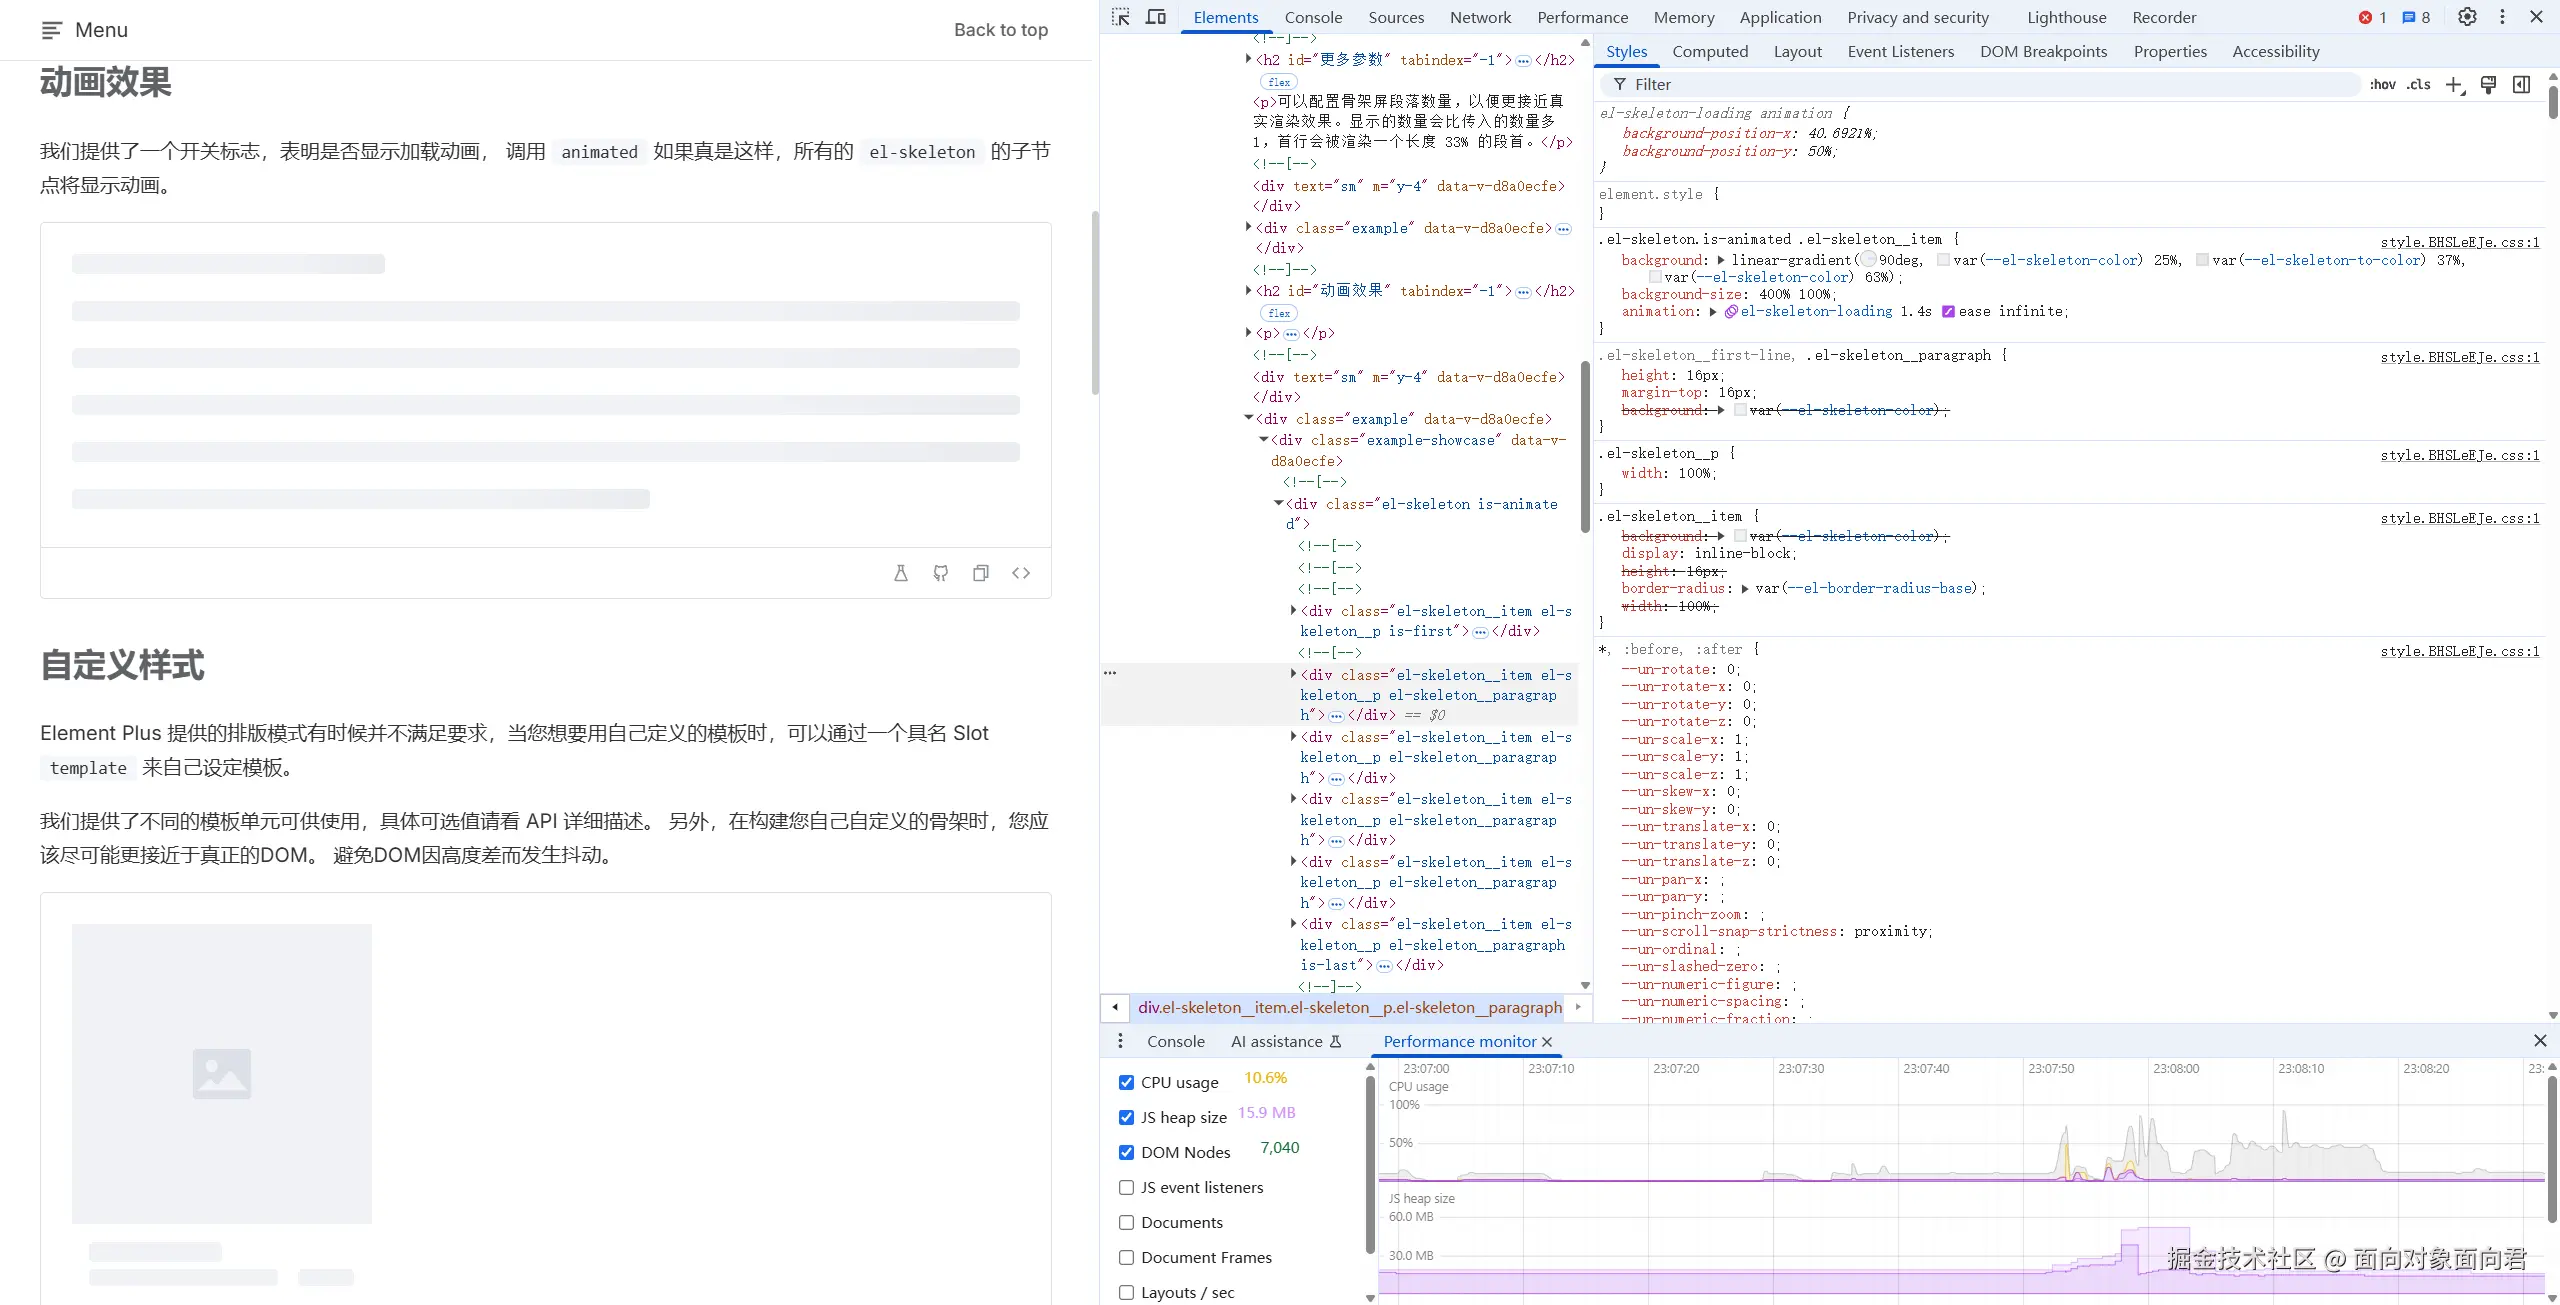Click the new style rule plus icon

2454,85
